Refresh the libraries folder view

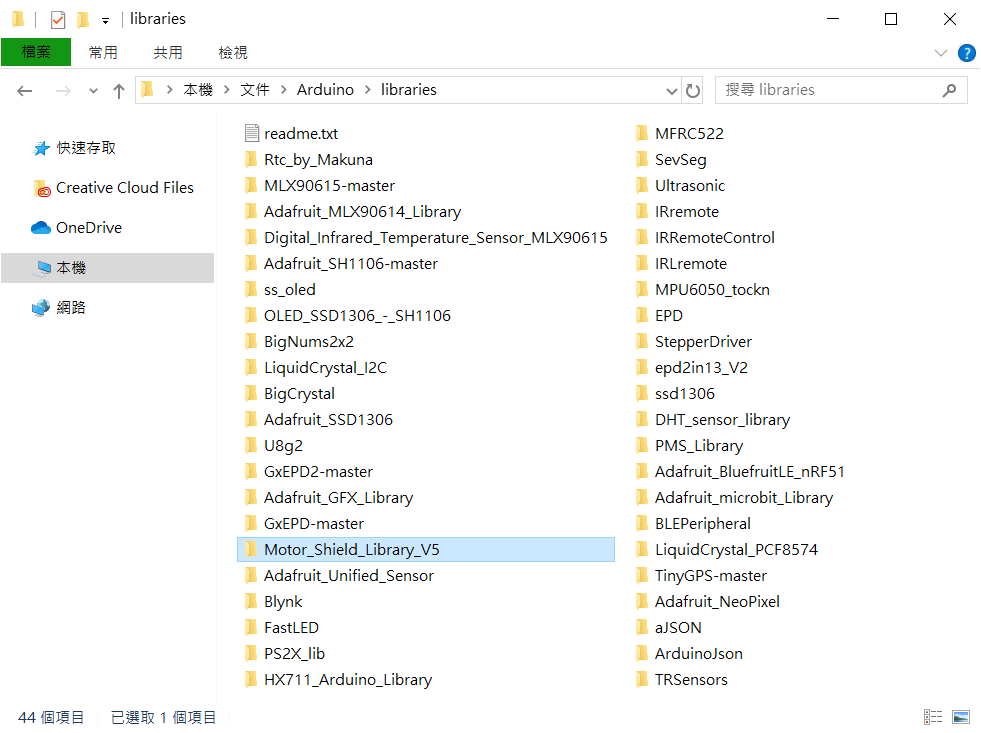tap(693, 91)
